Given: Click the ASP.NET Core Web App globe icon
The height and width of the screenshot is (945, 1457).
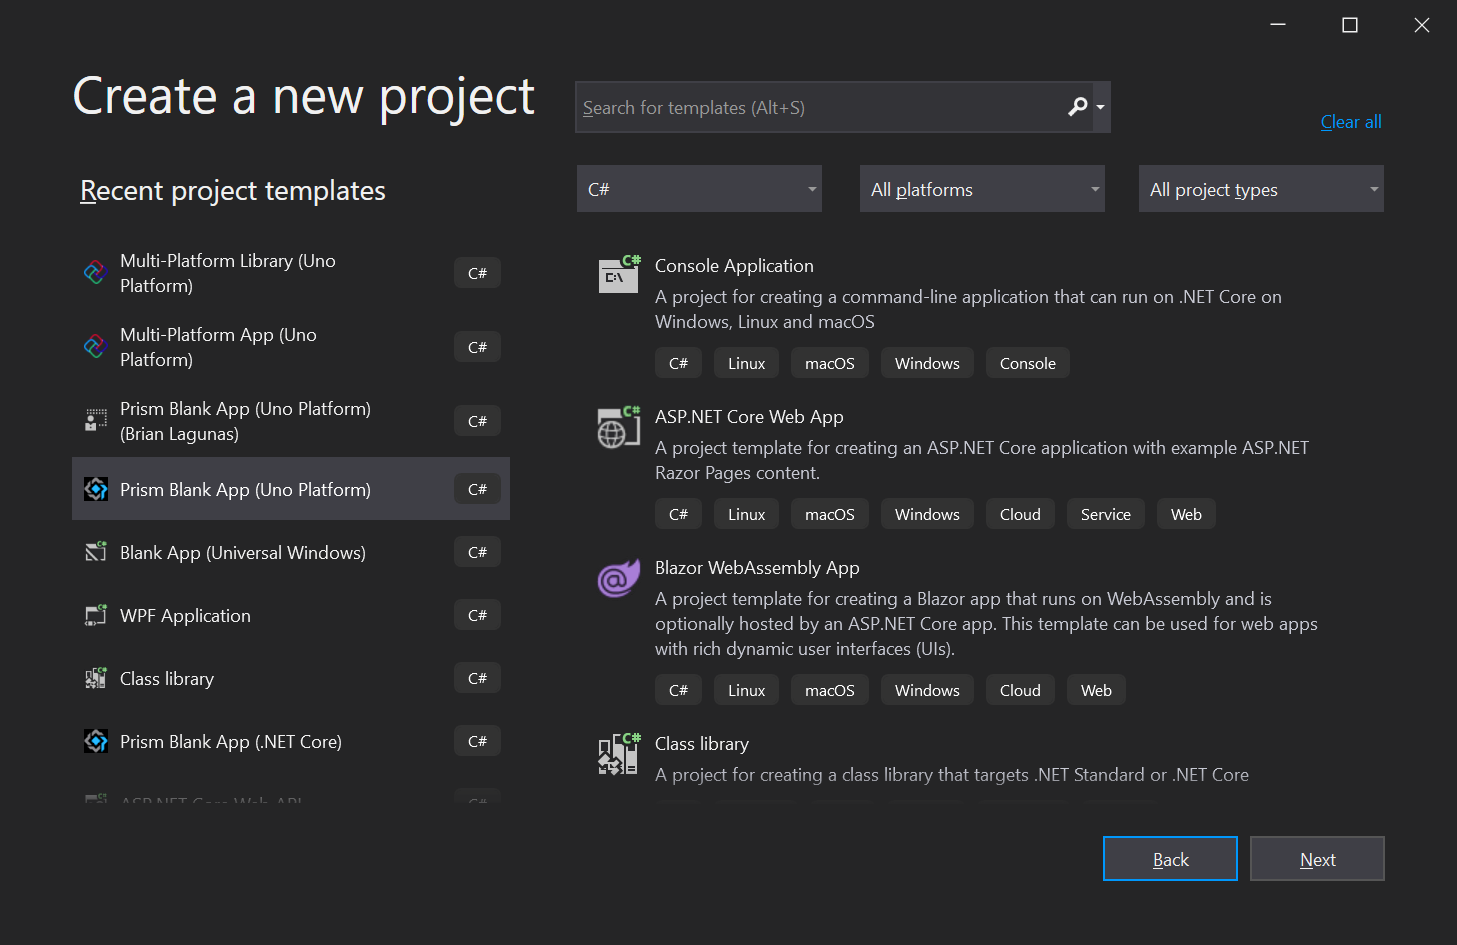Looking at the screenshot, I should coord(619,427).
